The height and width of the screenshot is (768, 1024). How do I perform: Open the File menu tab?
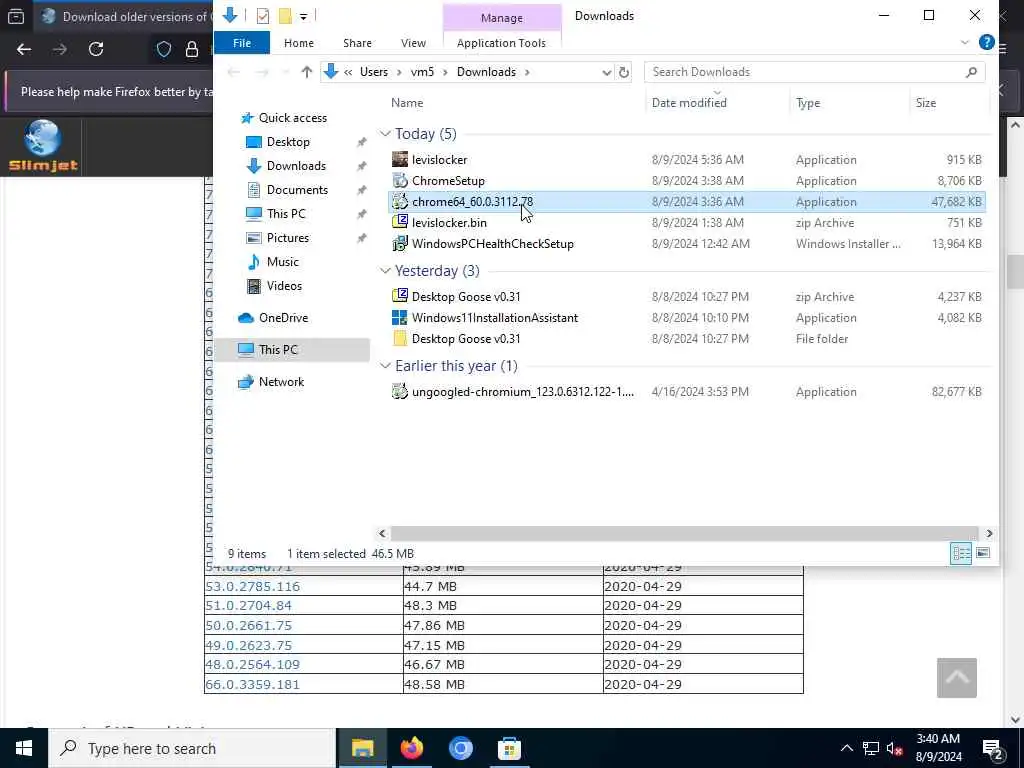[242, 42]
